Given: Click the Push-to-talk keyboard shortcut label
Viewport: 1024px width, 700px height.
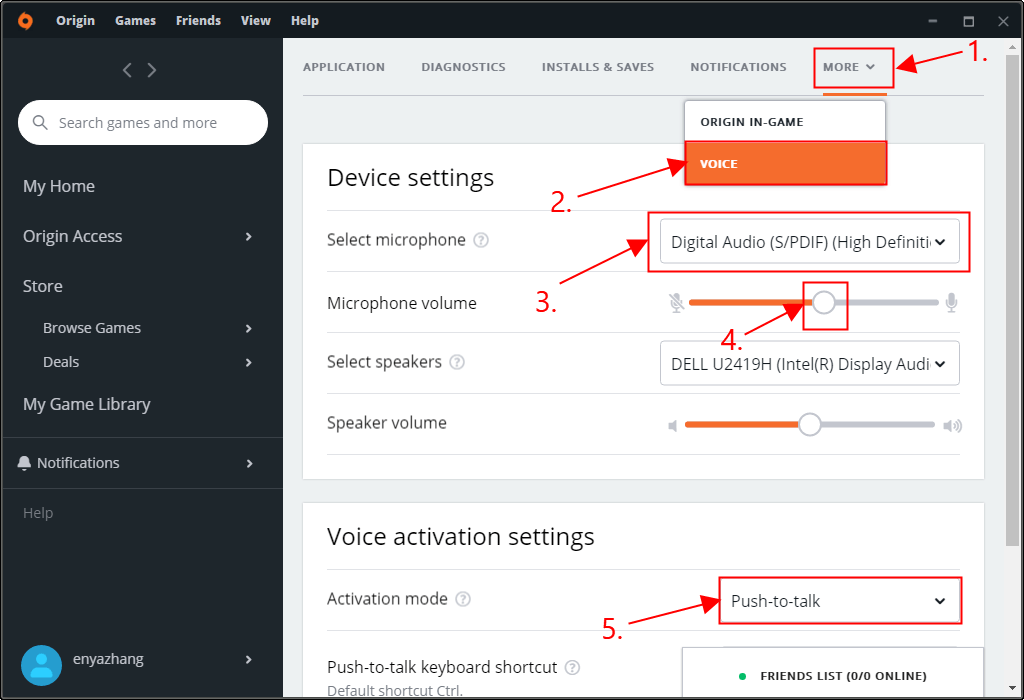Looking at the screenshot, I should pyautogui.click(x=442, y=667).
